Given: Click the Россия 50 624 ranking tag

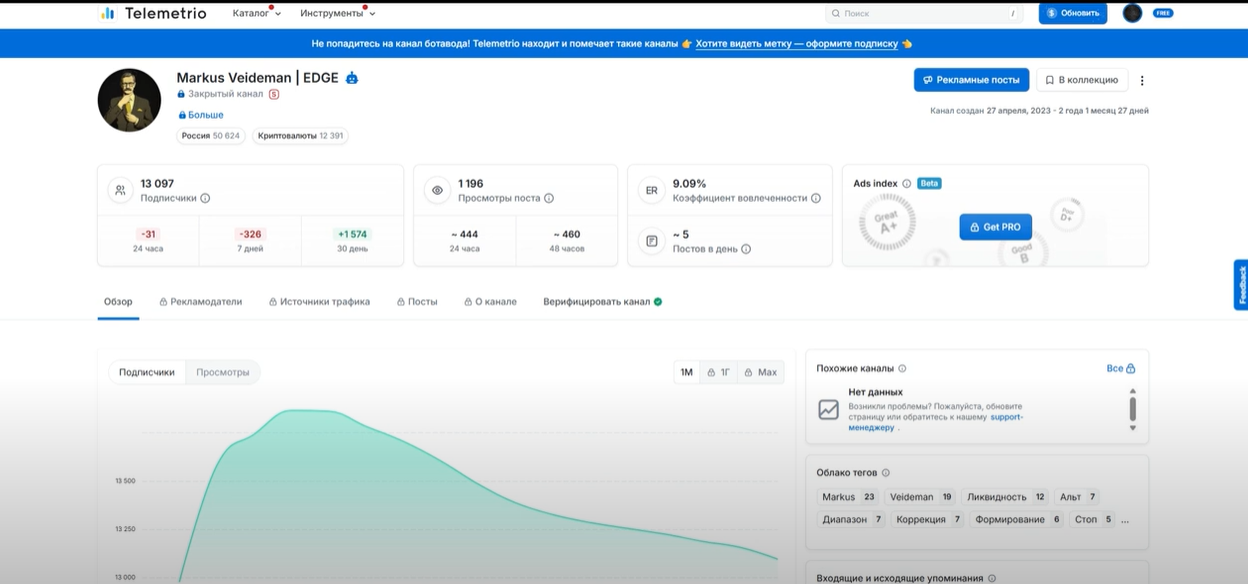Looking at the screenshot, I should [x=211, y=136].
